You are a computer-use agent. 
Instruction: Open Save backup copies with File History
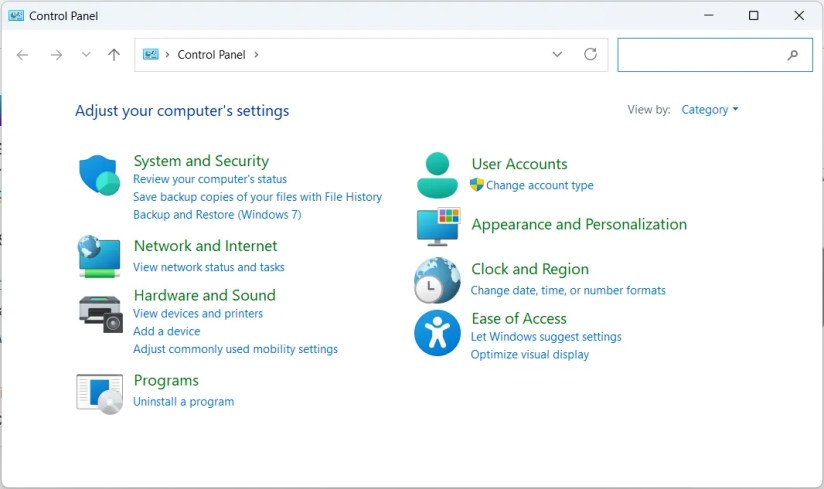tap(258, 197)
